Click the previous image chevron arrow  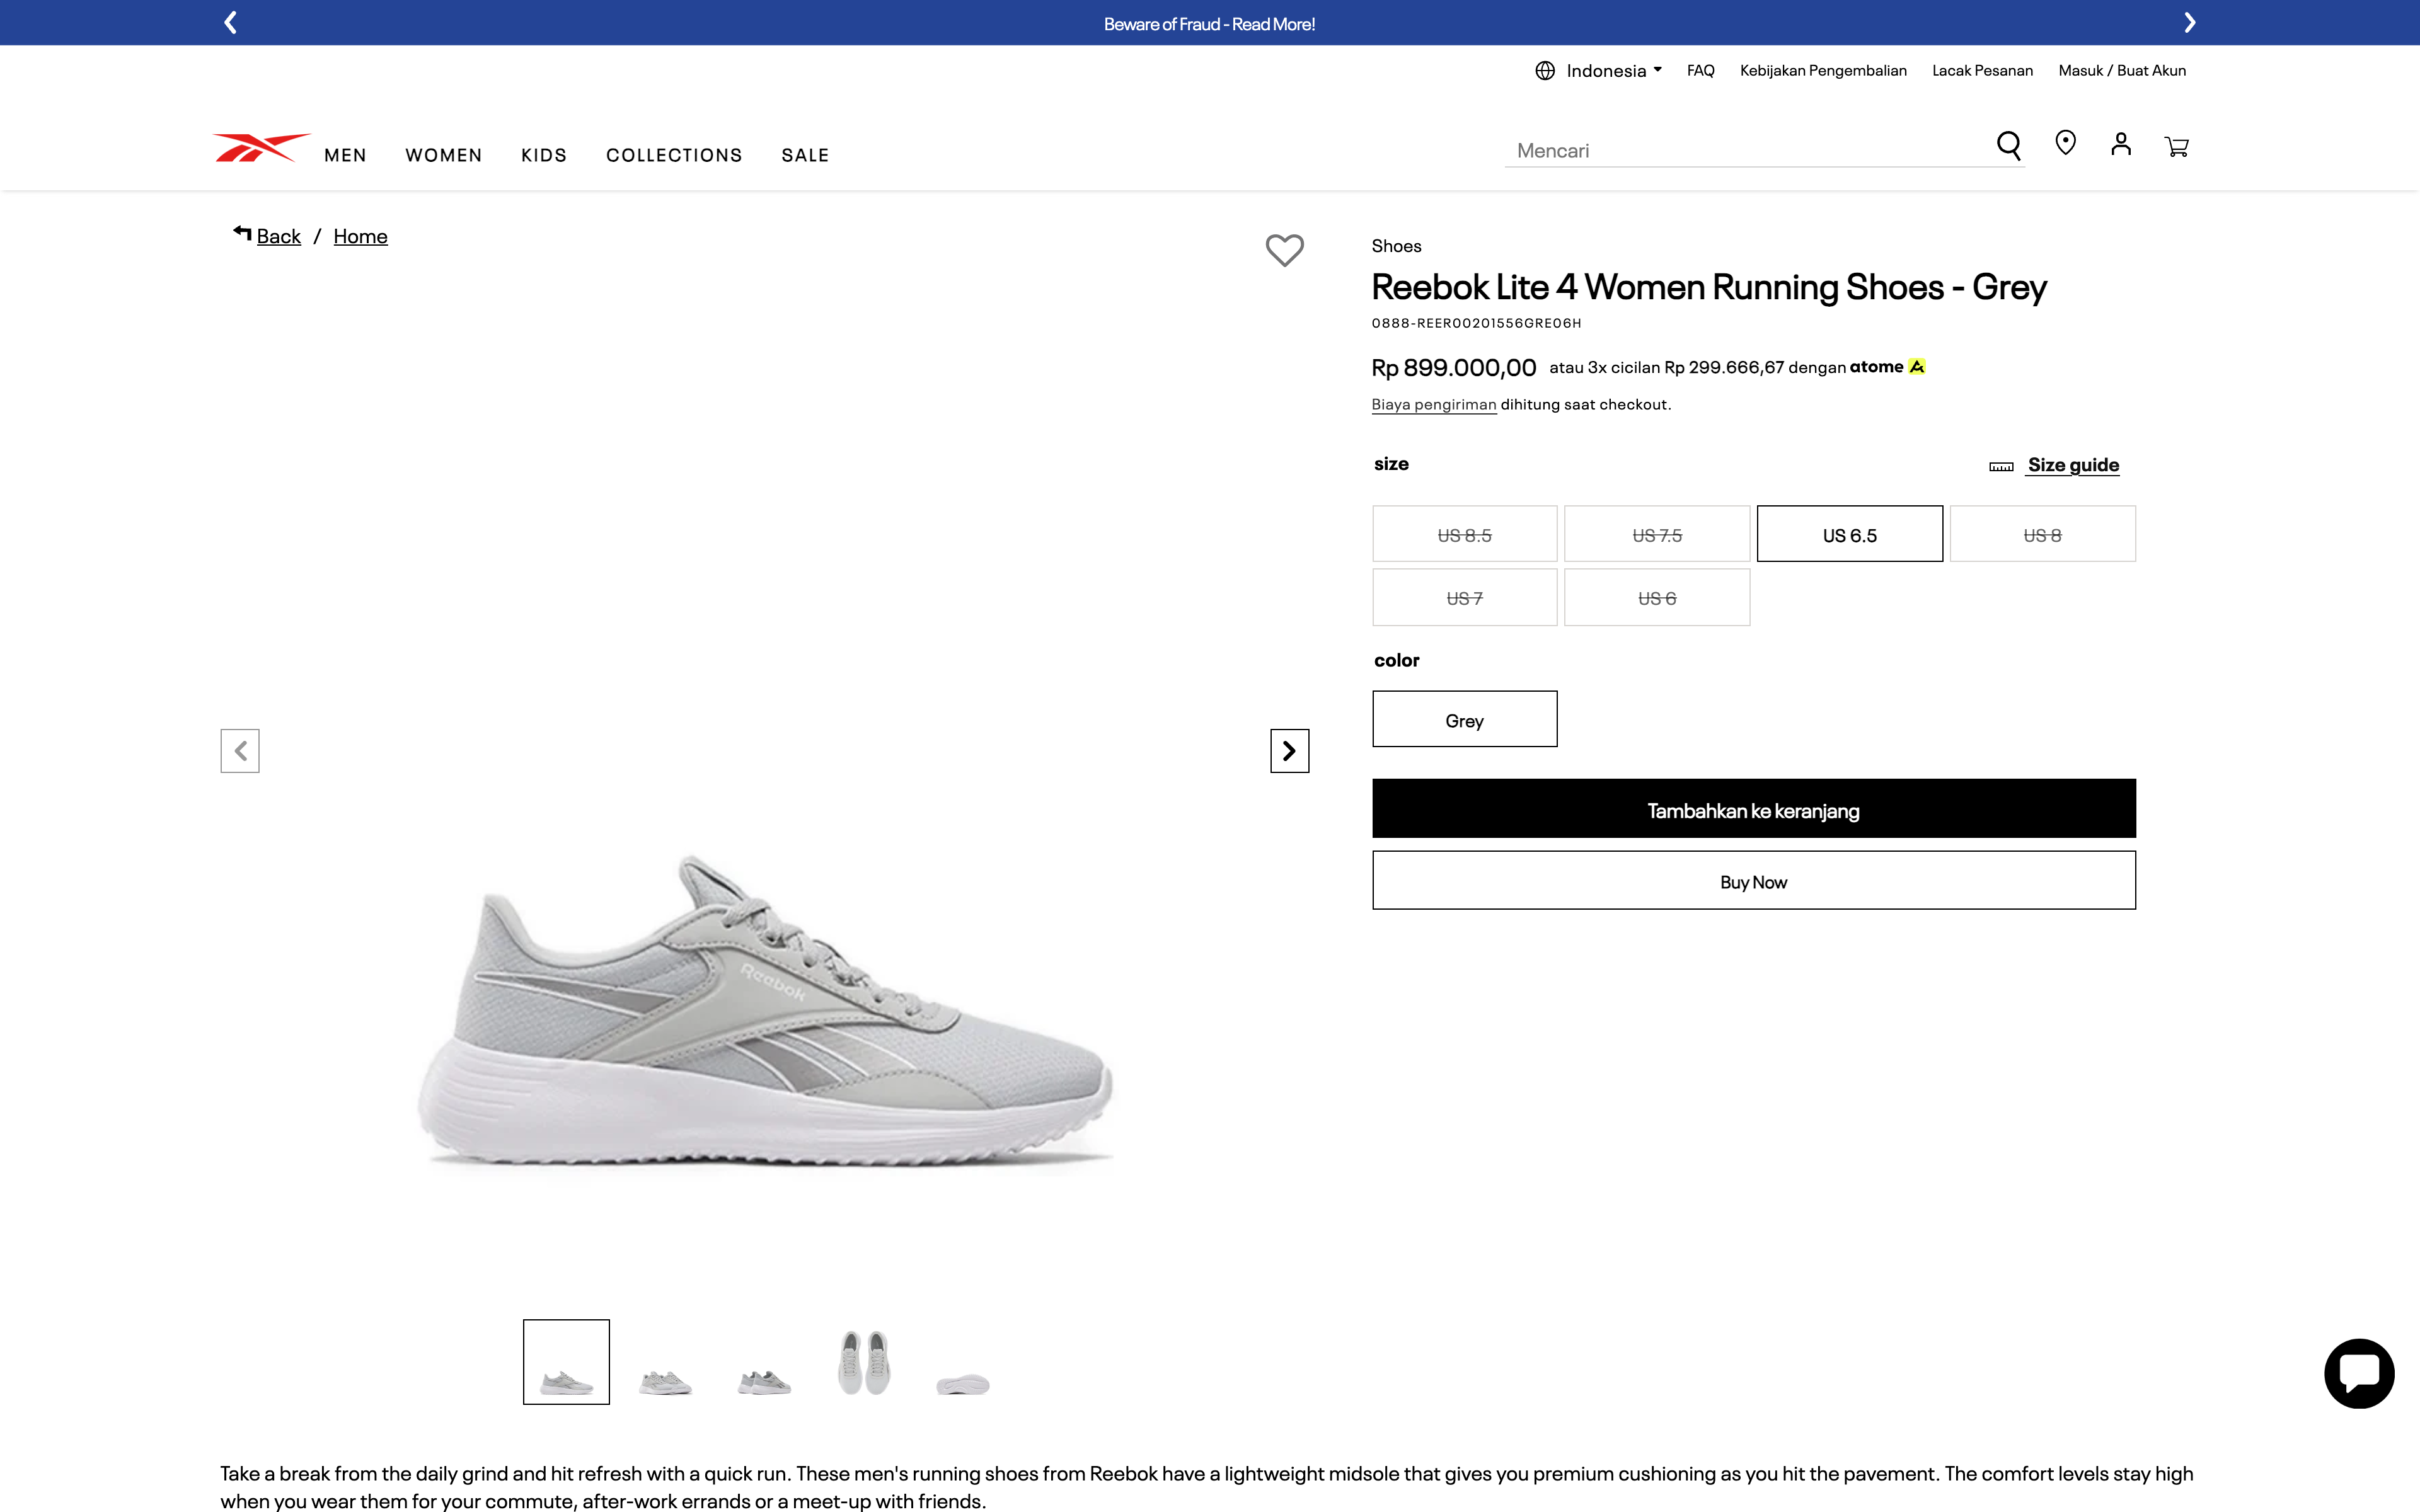[240, 750]
